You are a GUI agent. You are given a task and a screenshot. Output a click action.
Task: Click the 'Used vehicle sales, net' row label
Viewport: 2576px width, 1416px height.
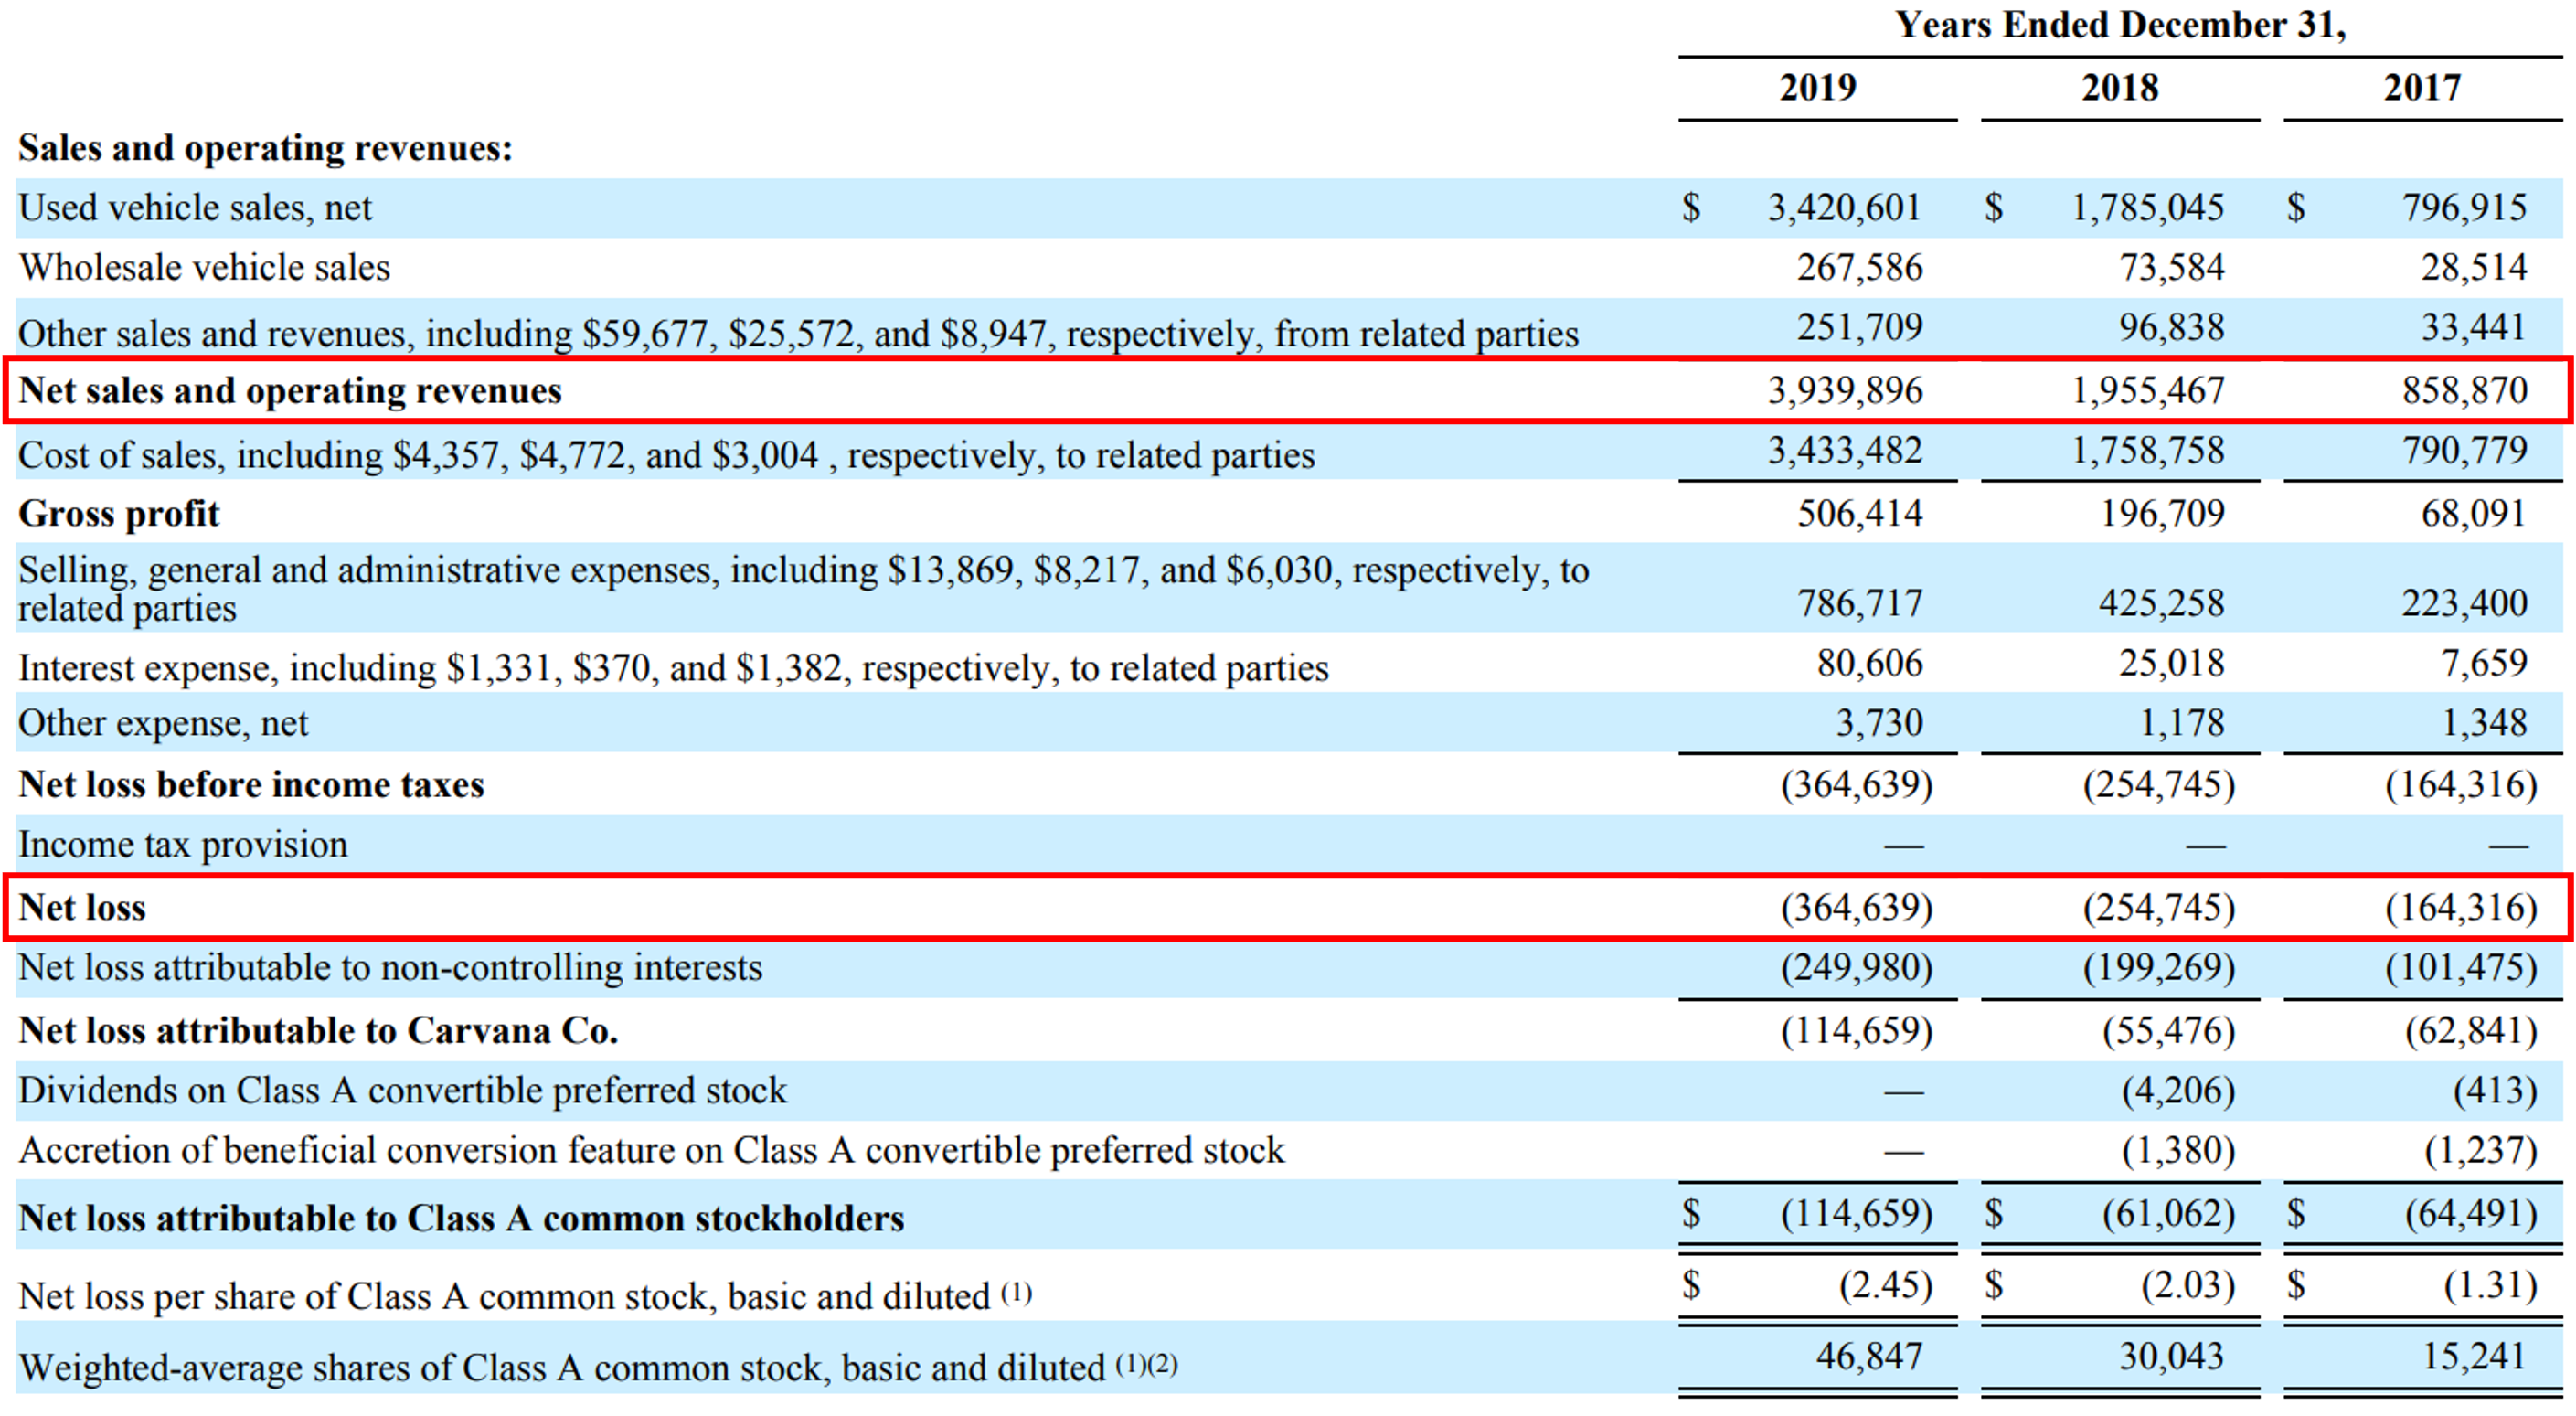pos(195,208)
